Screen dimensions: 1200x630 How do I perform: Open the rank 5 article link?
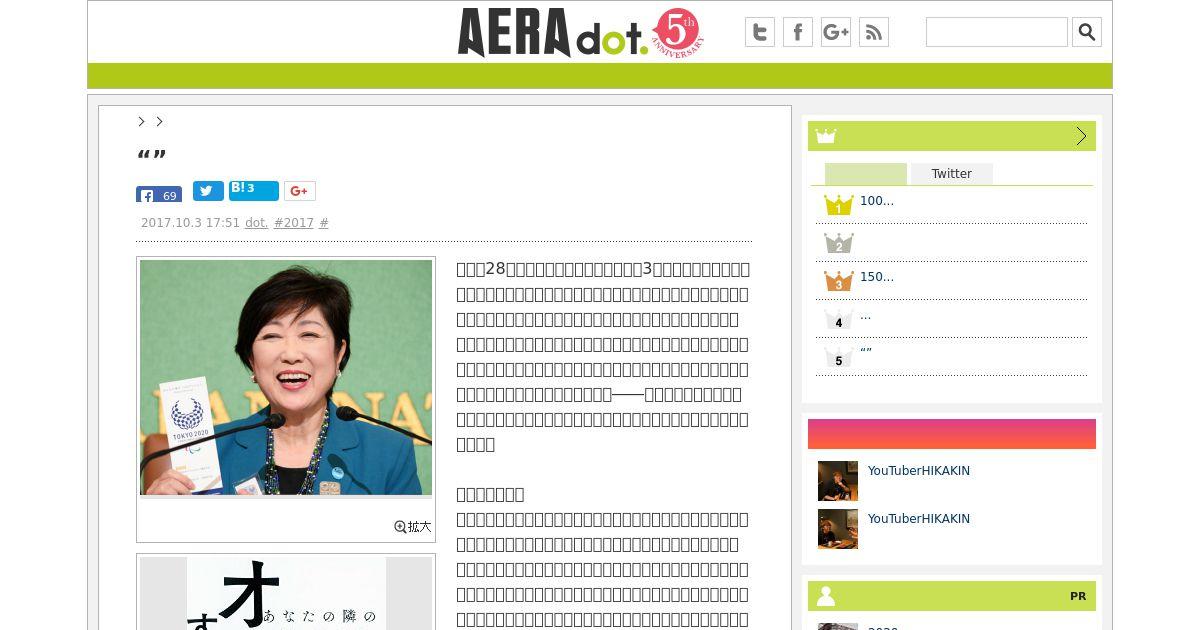866,352
